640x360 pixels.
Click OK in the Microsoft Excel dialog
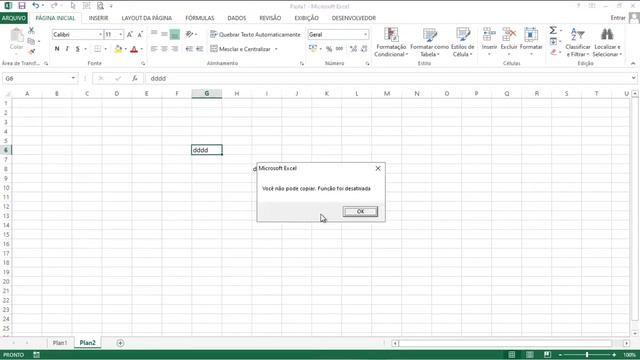(x=360, y=211)
